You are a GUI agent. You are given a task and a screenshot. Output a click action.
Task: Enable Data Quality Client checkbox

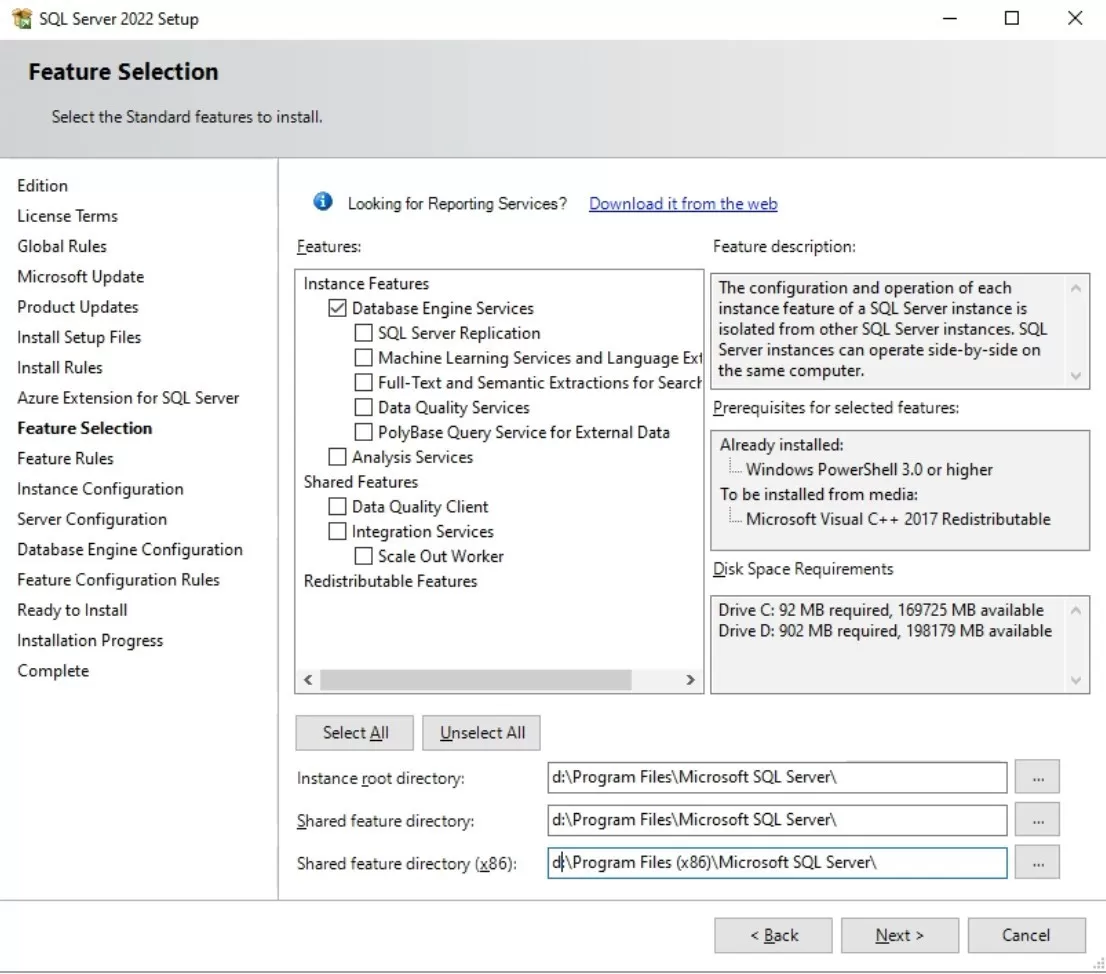tap(337, 506)
